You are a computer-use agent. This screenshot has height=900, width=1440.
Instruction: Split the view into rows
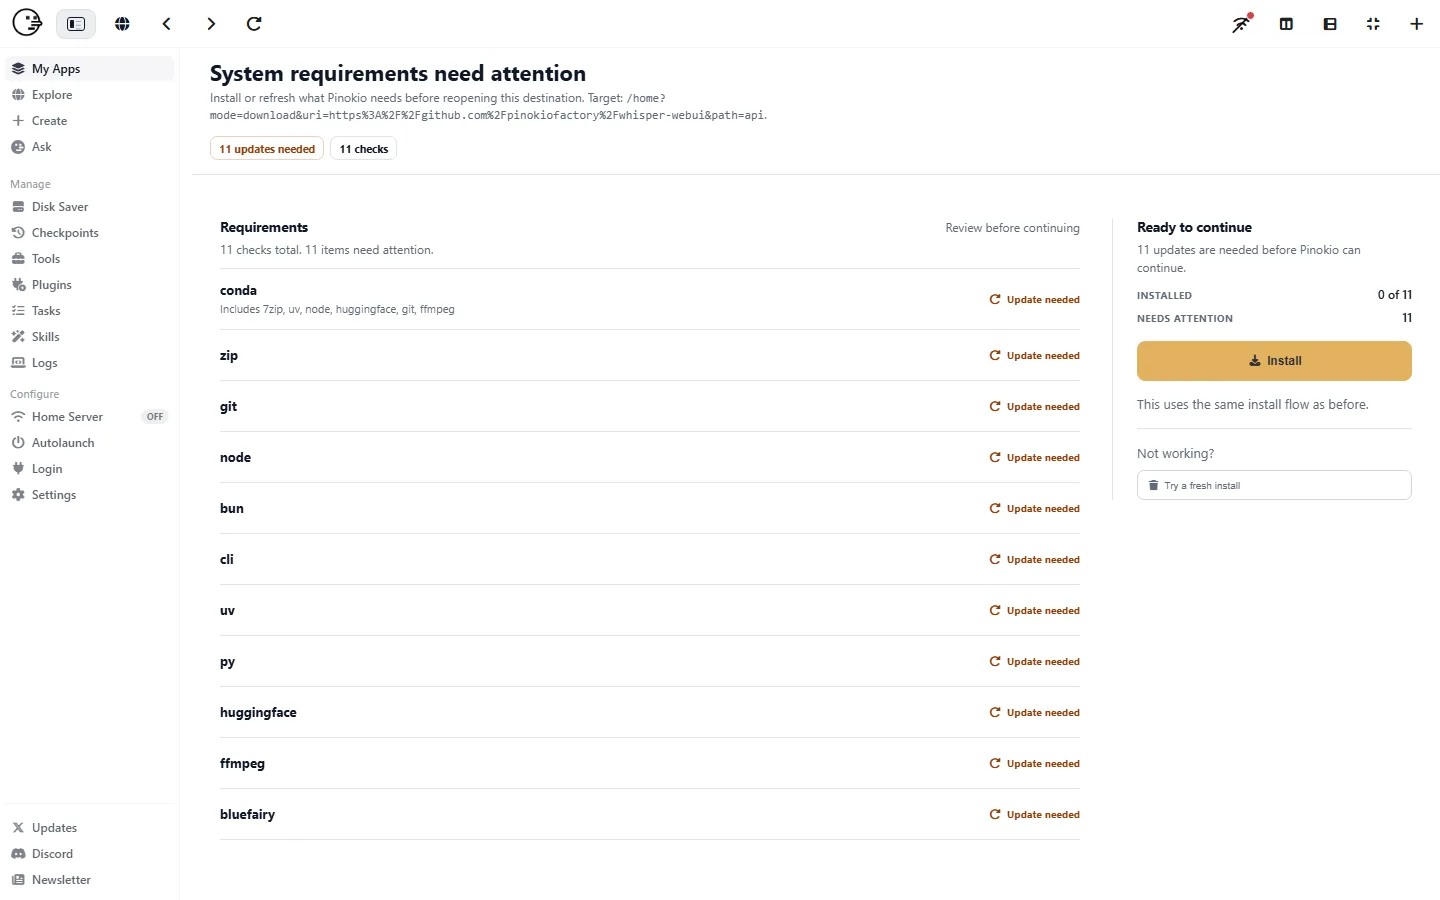[1330, 24]
